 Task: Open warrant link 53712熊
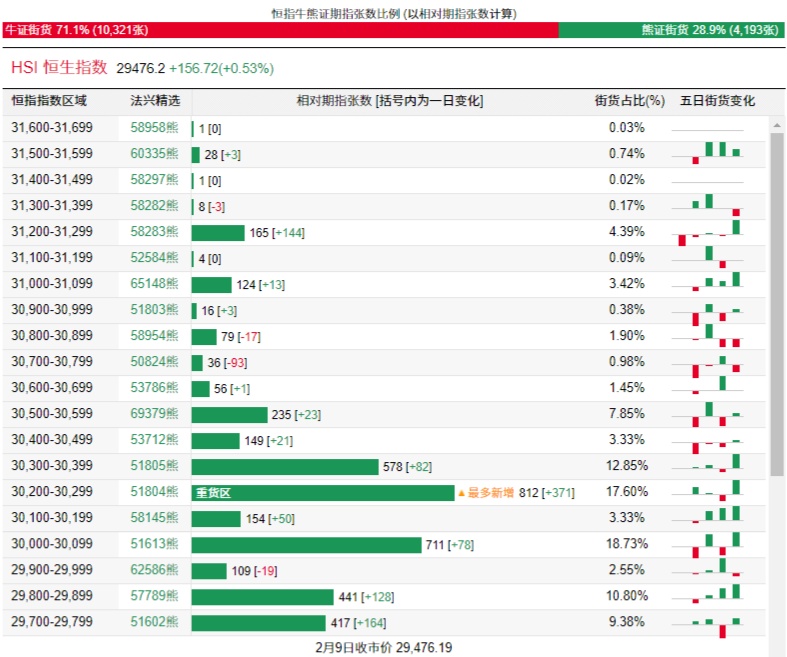tap(154, 440)
